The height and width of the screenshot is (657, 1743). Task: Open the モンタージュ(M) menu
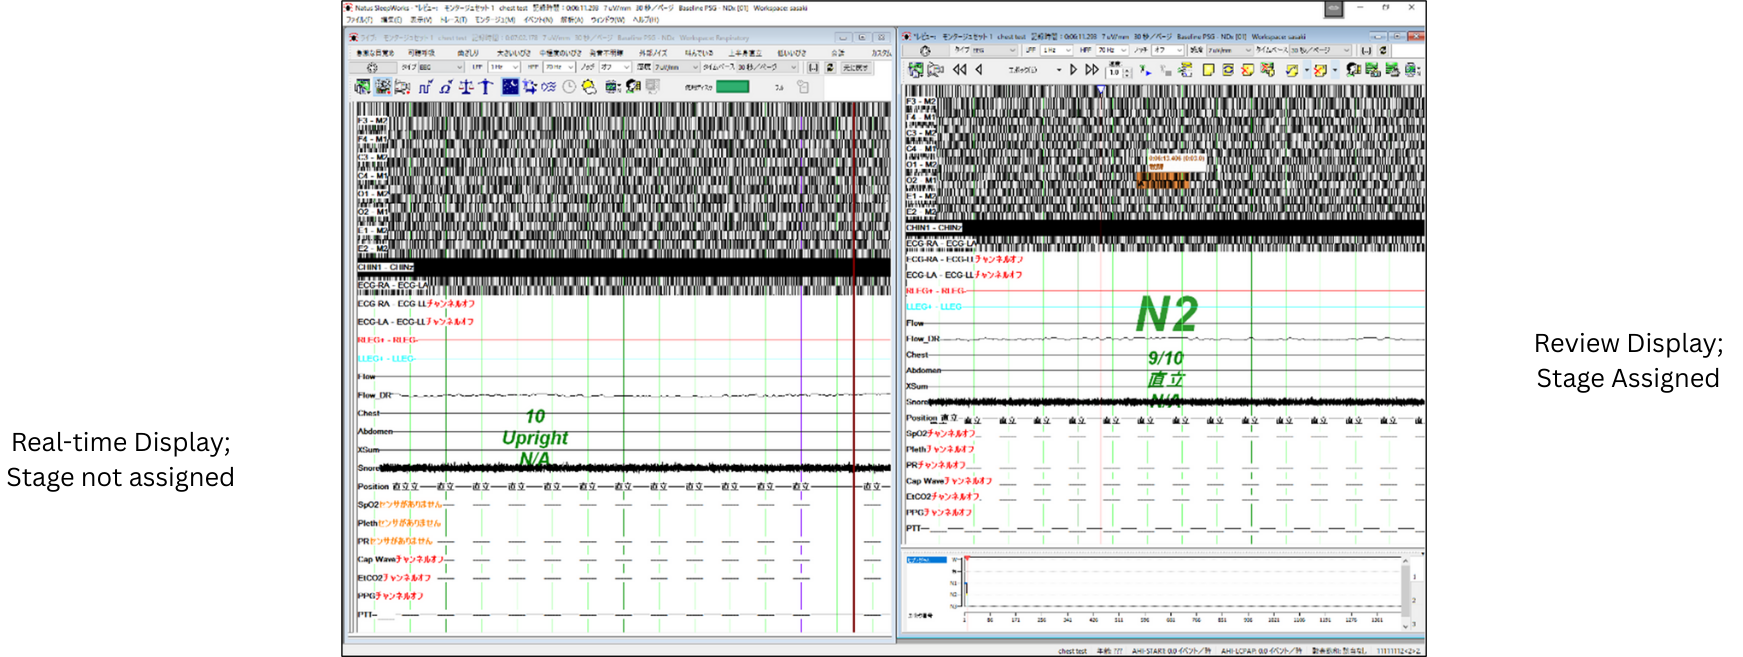coord(495,19)
